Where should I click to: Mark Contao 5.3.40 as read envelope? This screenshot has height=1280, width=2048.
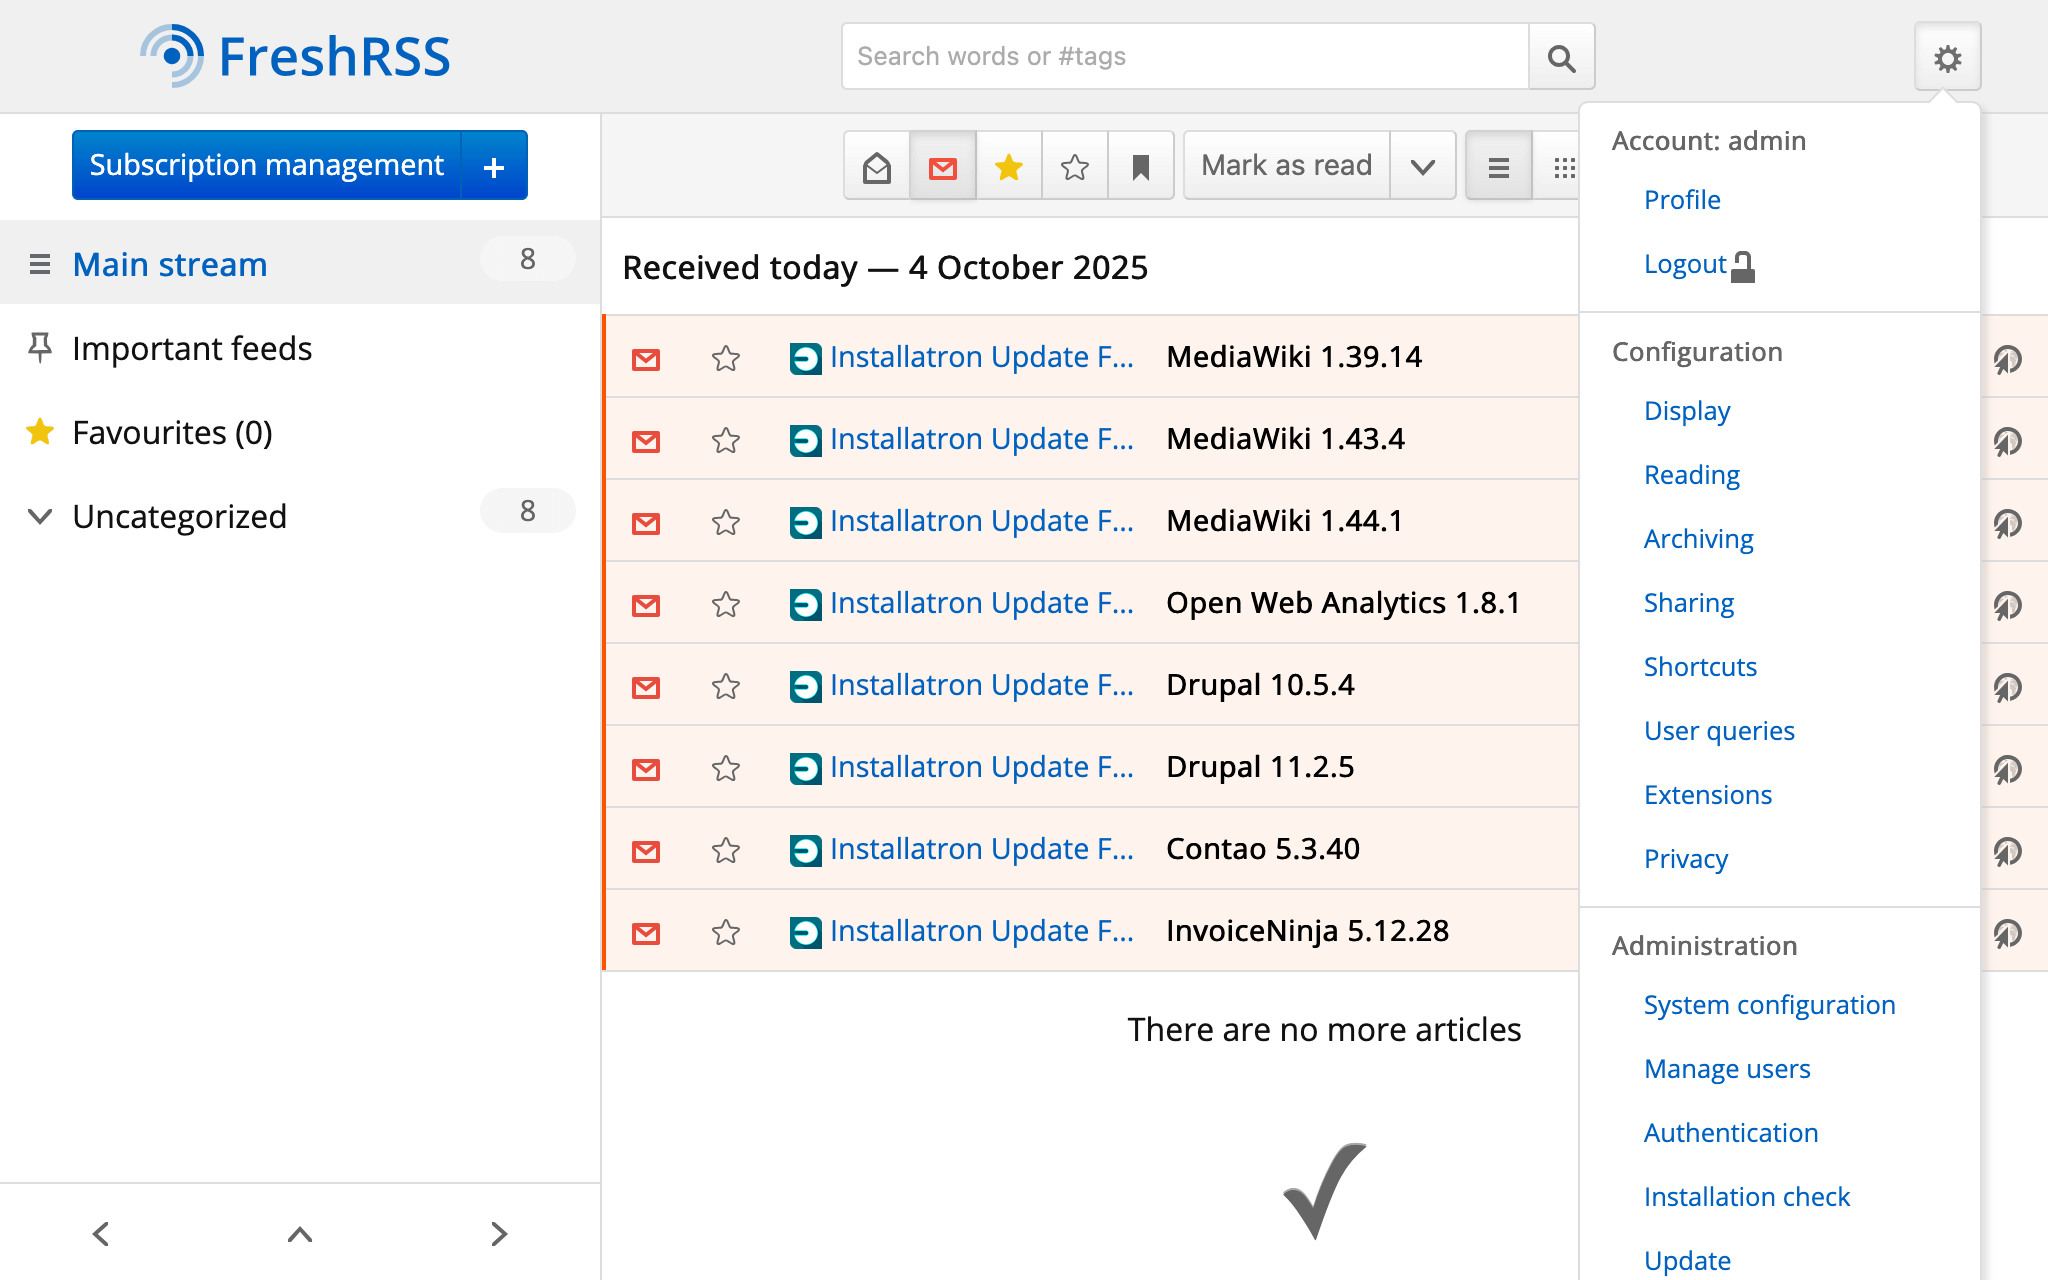pos(646,850)
